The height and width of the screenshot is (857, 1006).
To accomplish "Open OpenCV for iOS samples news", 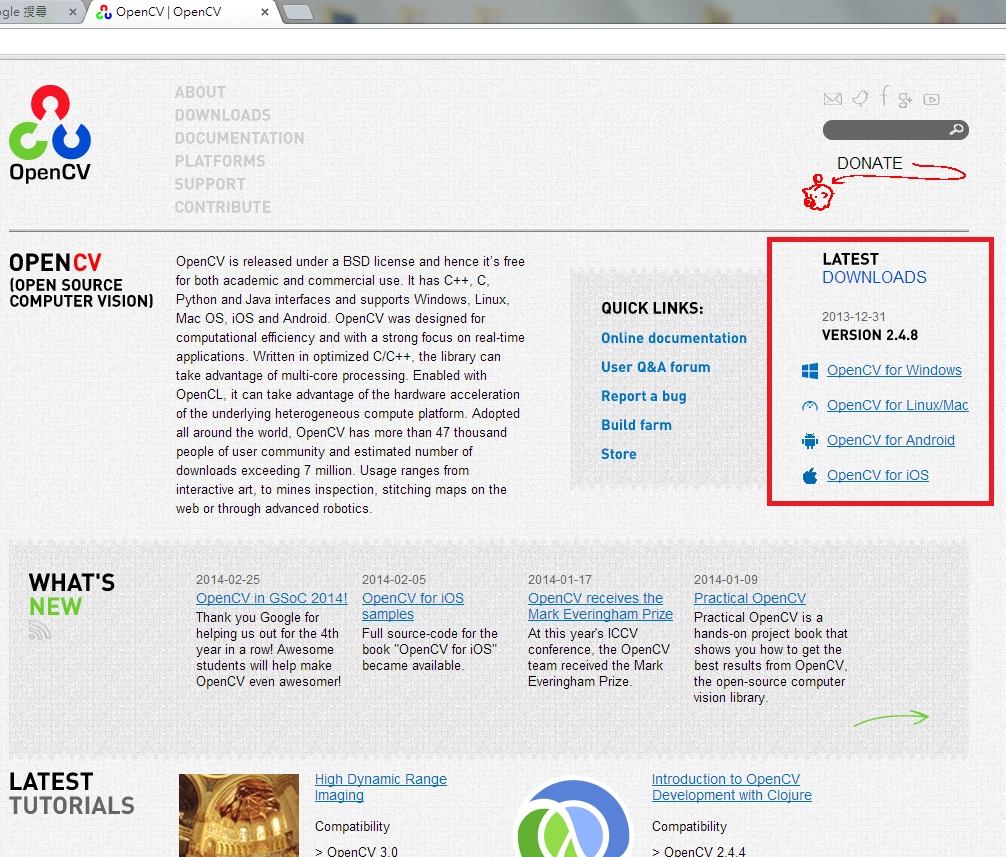I will 413,606.
